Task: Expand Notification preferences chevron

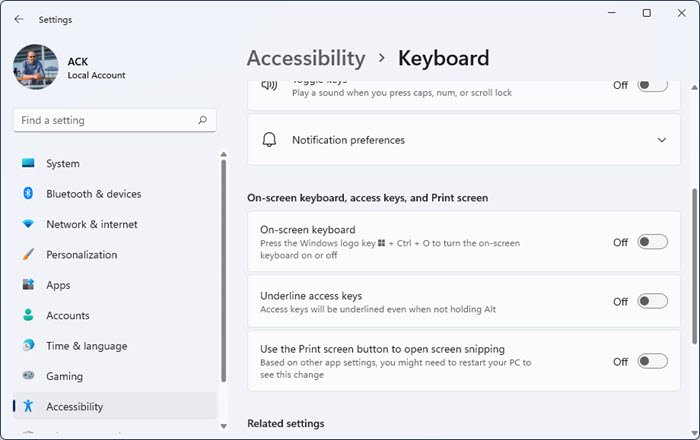Action: tap(662, 140)
